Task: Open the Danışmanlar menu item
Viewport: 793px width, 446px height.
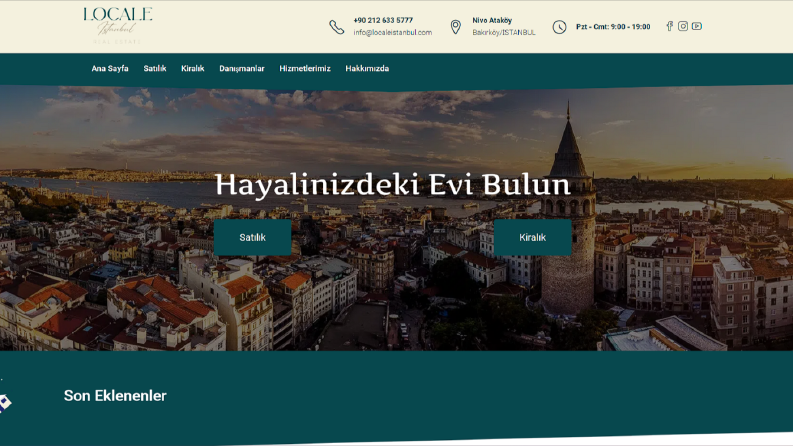Action: click(x=242, y=68)
